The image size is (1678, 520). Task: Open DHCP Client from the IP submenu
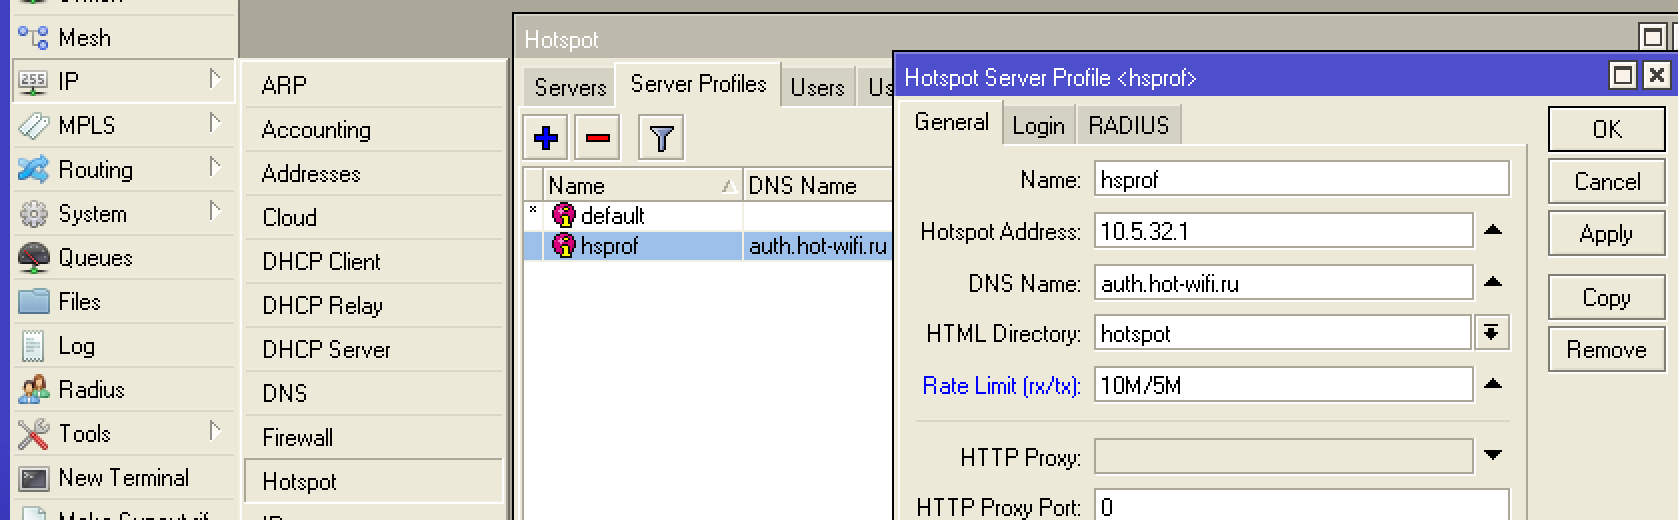point(374,262)
